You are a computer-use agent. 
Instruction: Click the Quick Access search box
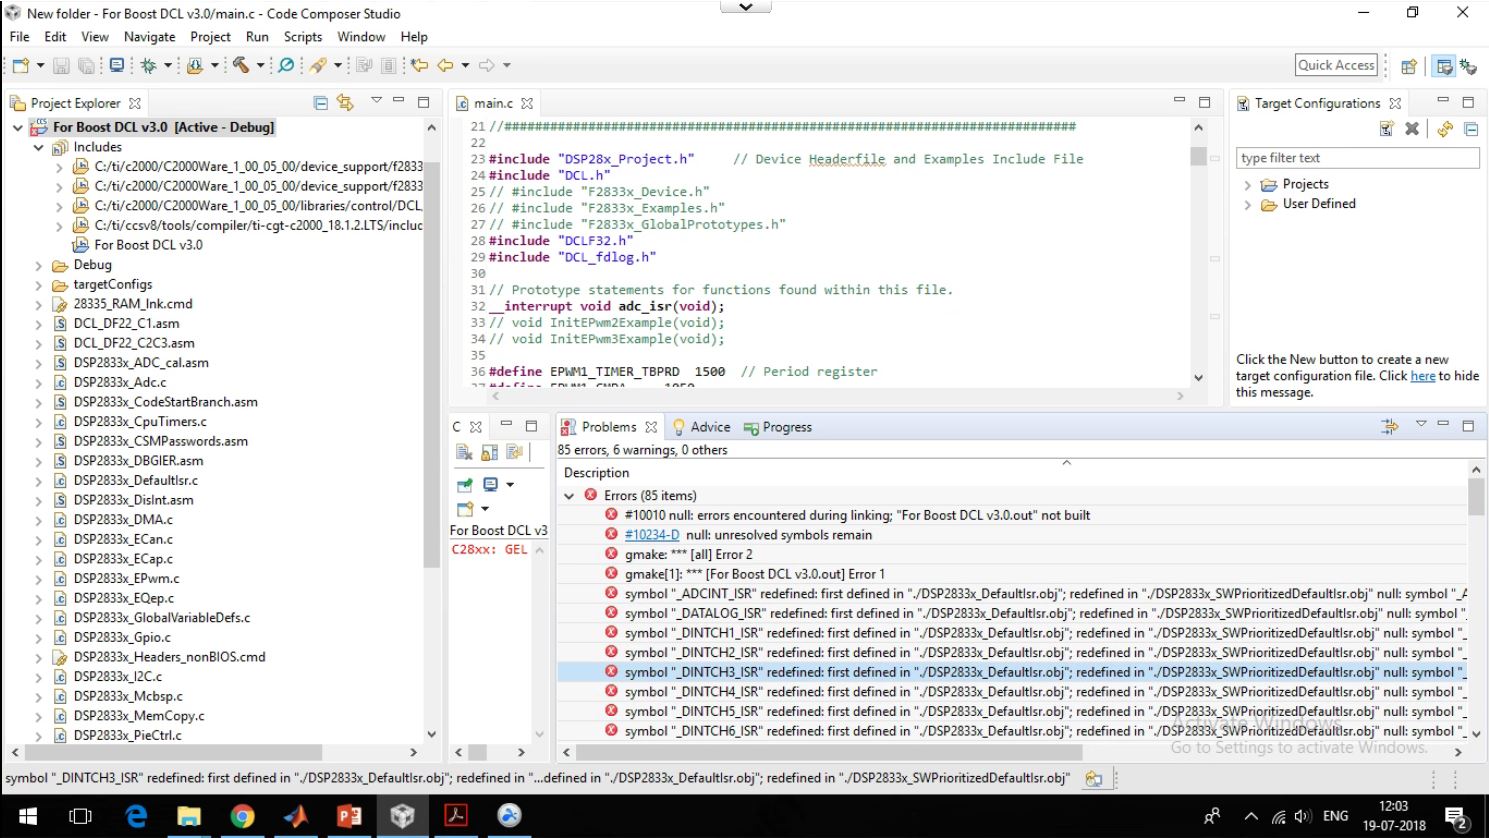1336,65
